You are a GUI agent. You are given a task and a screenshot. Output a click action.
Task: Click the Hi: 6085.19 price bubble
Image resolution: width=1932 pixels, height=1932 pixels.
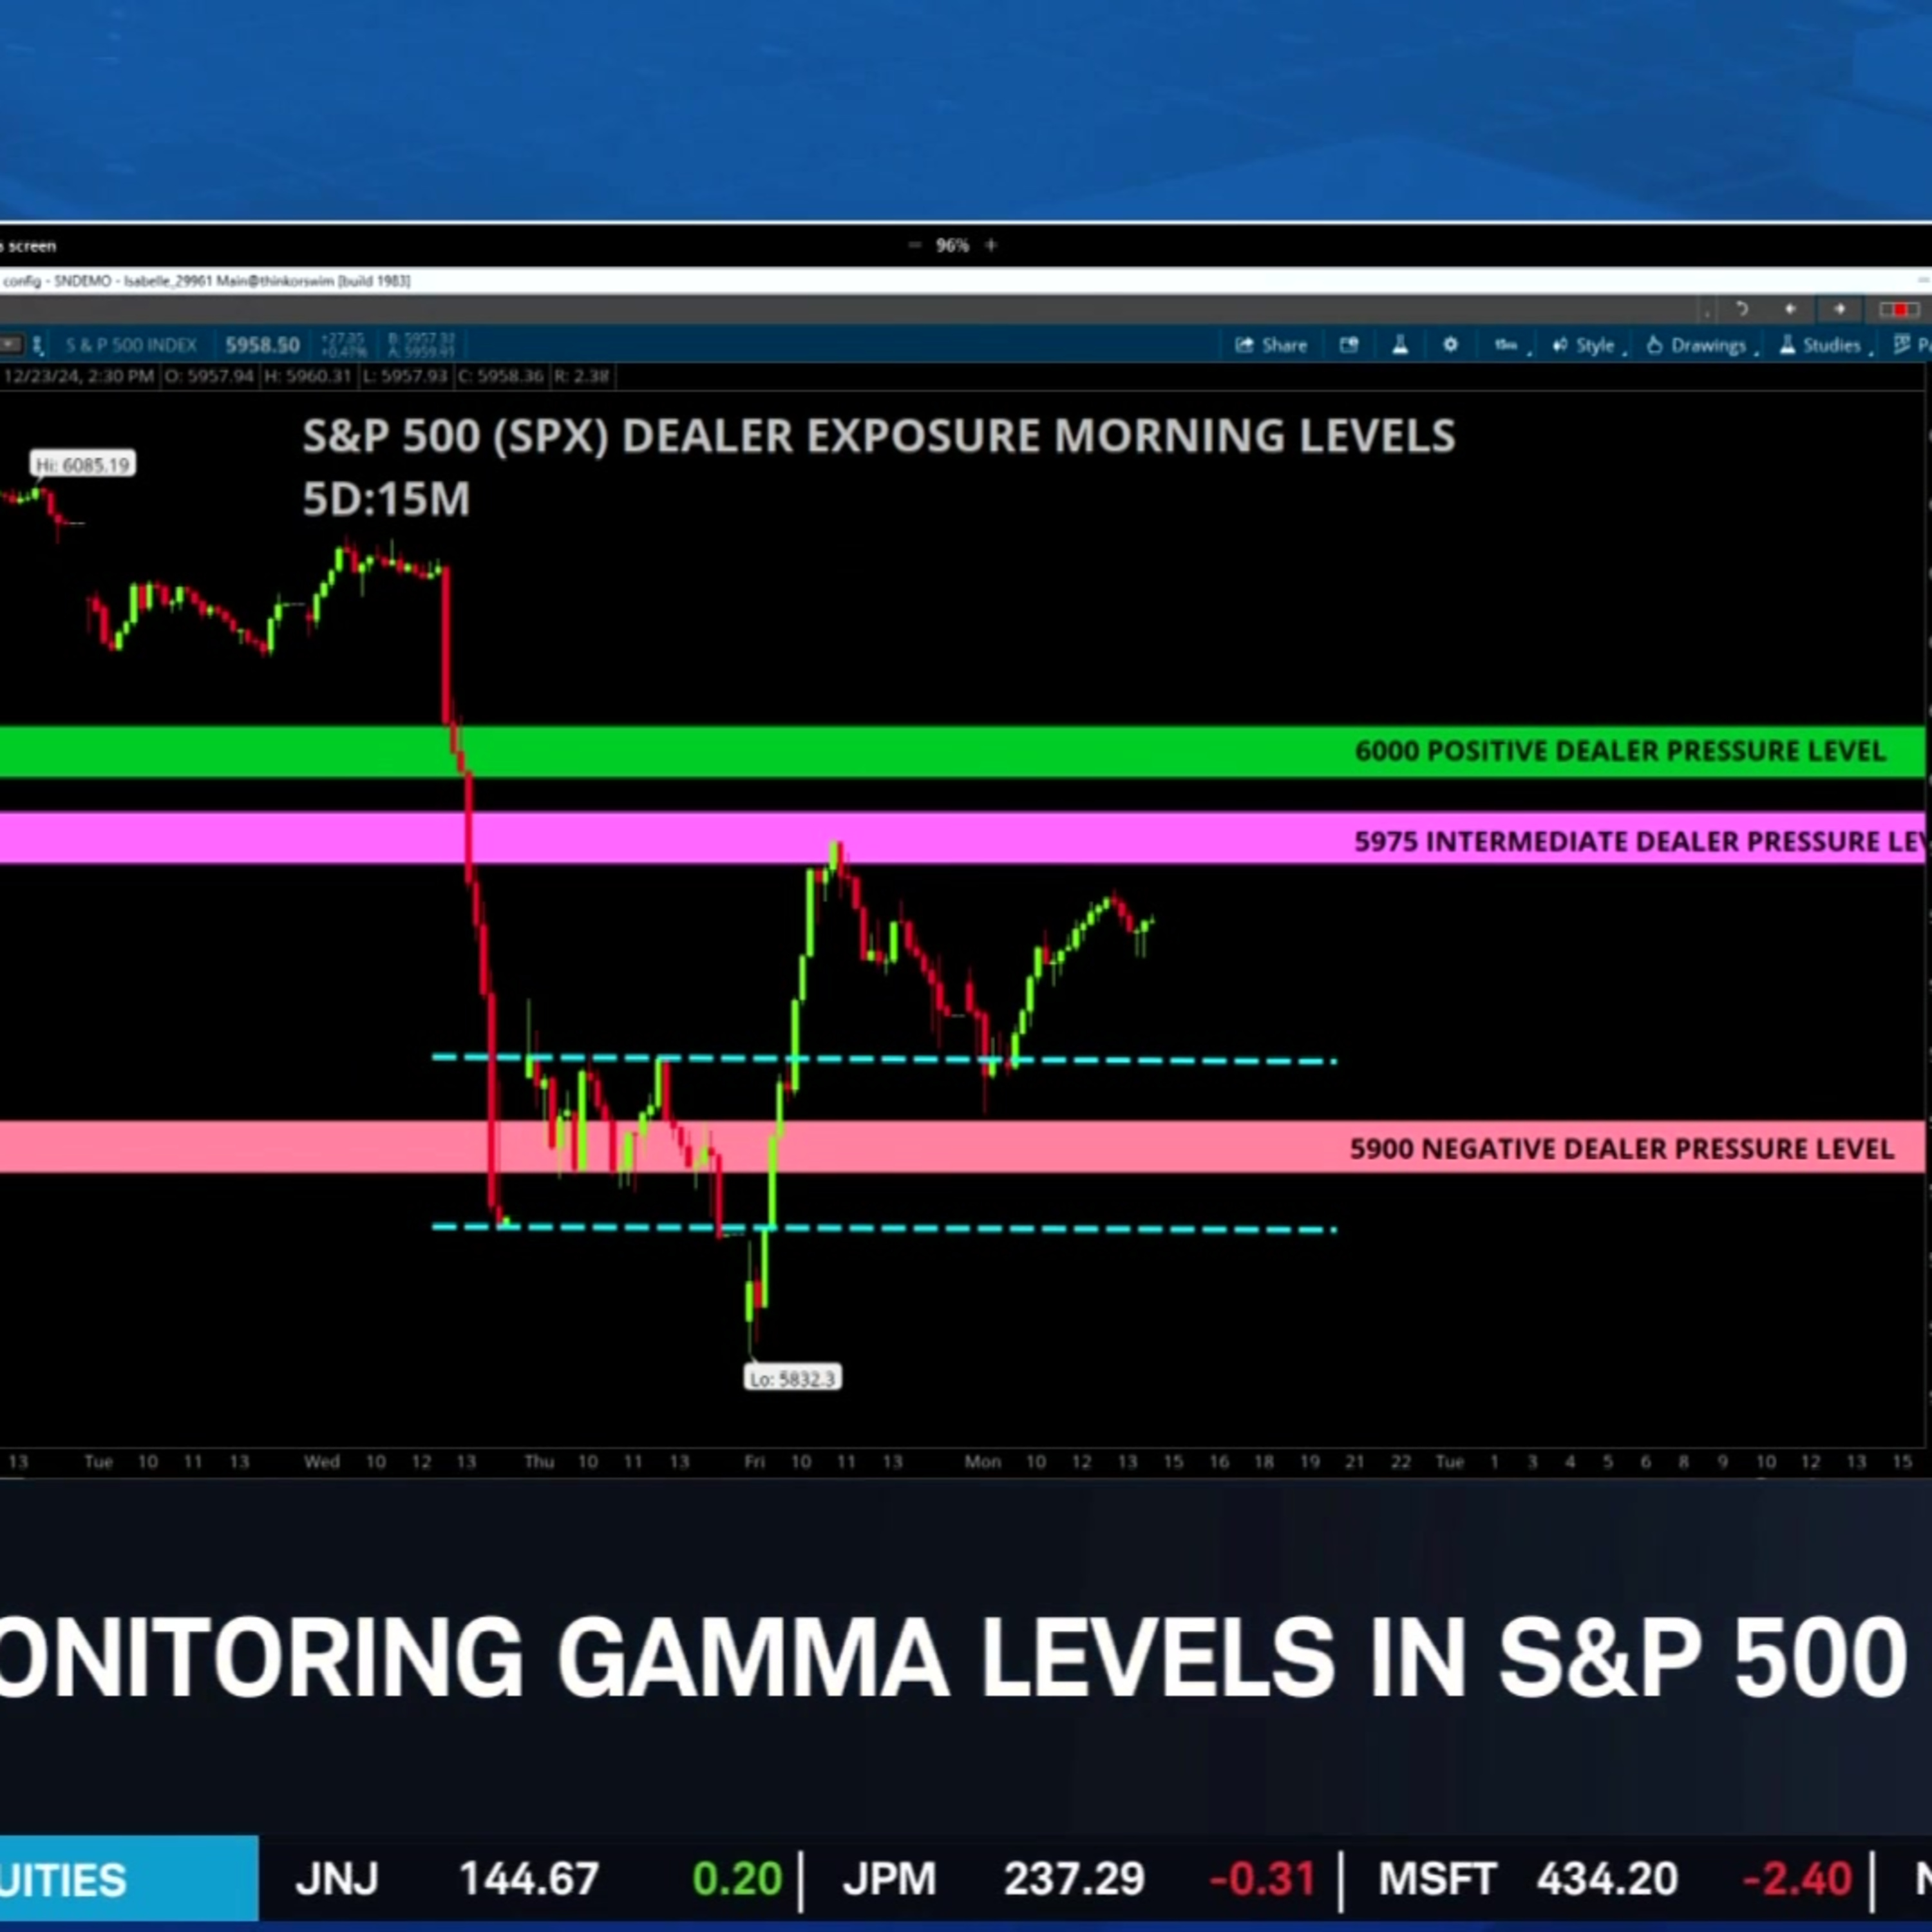click(83, 464)
